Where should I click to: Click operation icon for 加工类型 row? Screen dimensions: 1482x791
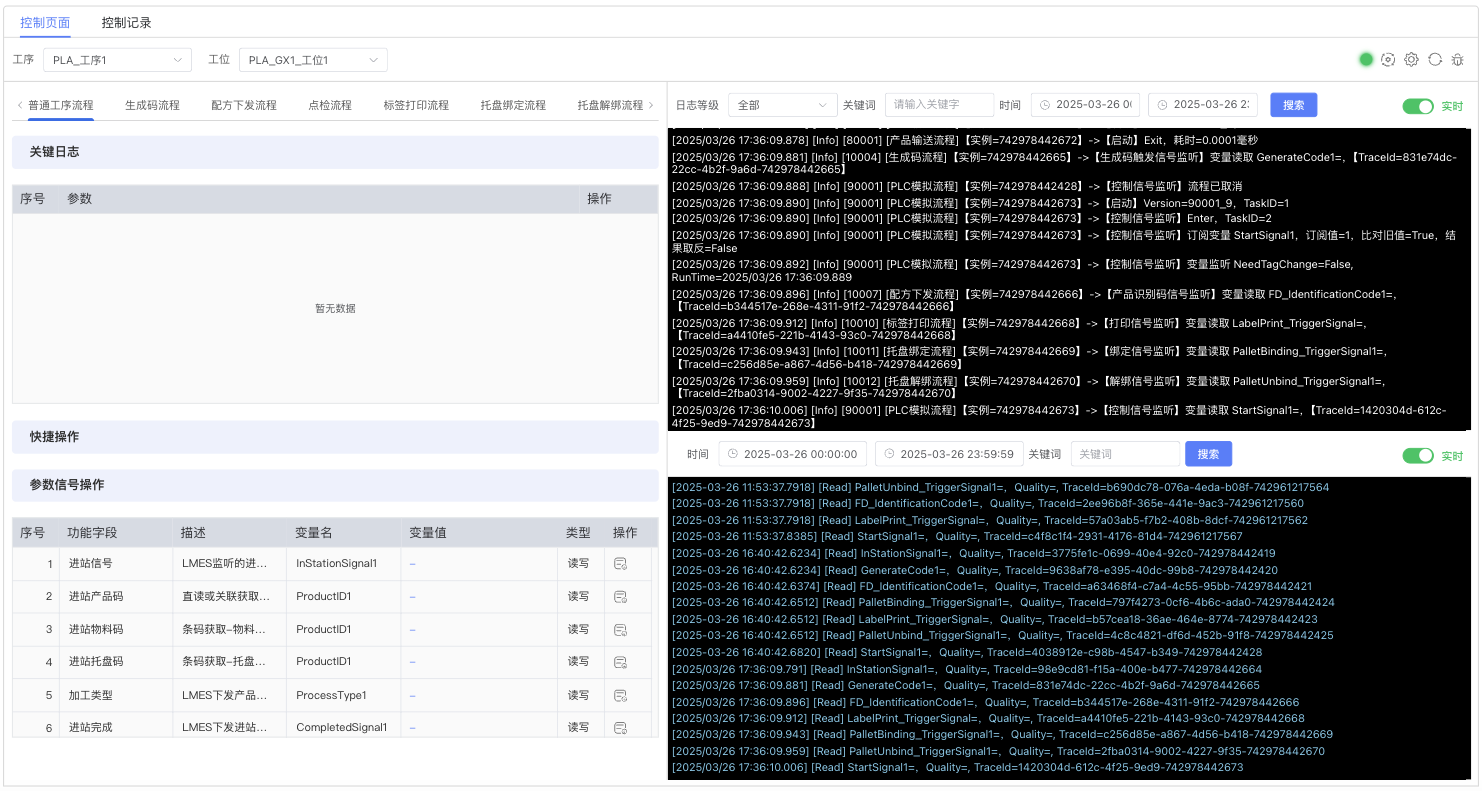point(620,695)
